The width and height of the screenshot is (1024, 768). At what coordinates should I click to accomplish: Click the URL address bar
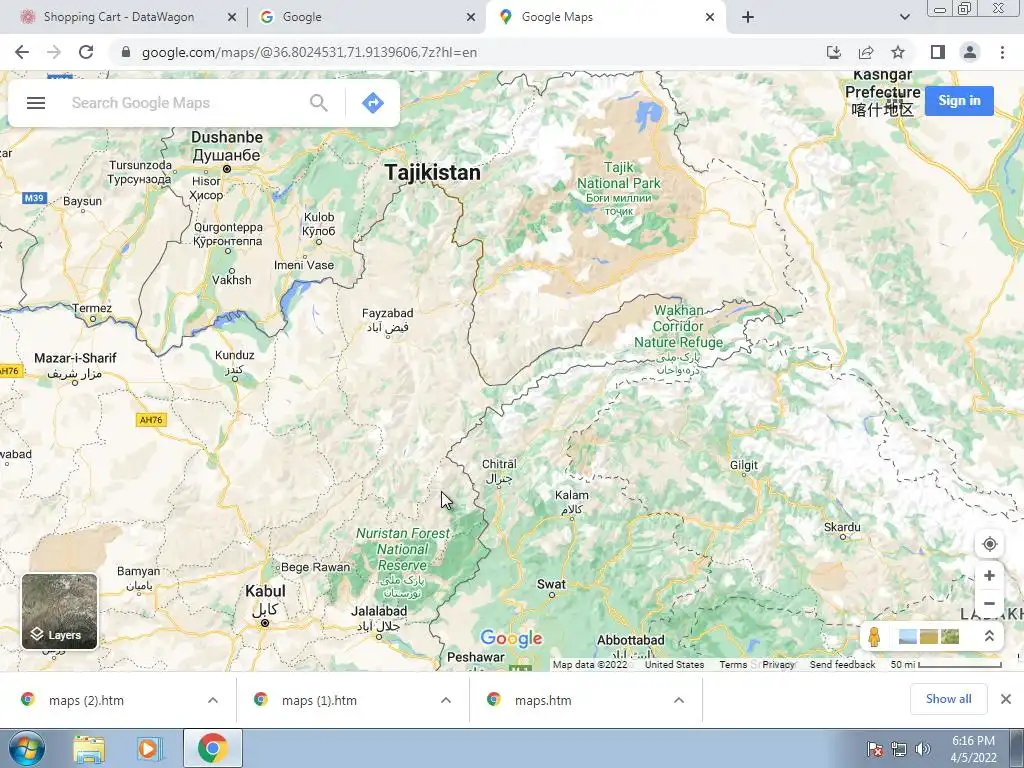[x=470, y=52]
